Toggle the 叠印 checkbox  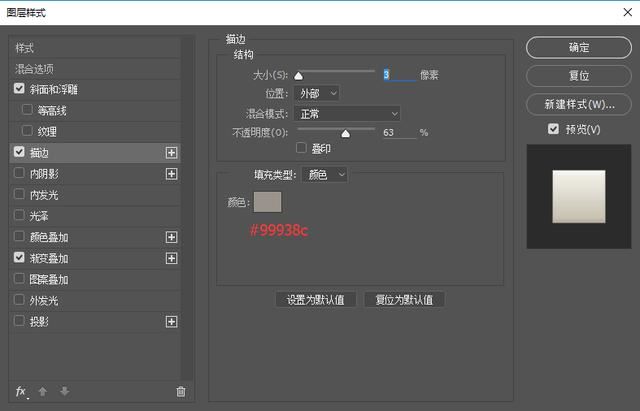tap(301, 148)
